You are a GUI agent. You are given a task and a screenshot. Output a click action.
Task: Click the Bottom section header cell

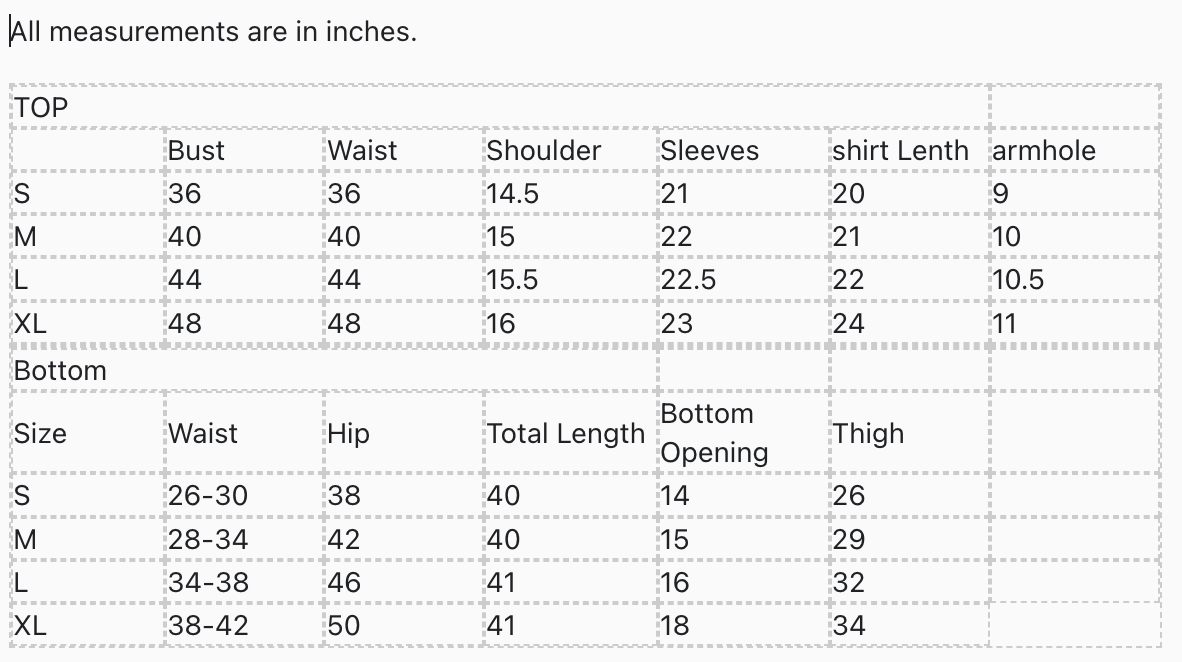(60, 371)
